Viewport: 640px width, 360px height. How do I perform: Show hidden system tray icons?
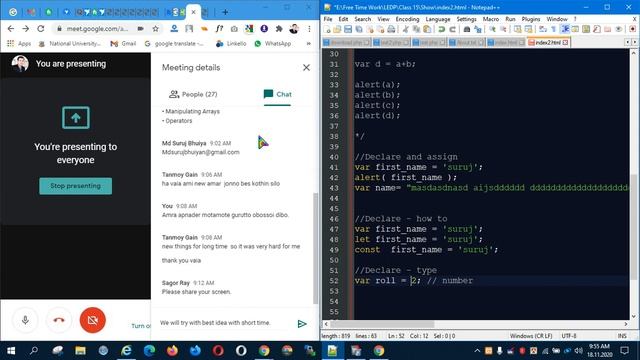[477, 351]
